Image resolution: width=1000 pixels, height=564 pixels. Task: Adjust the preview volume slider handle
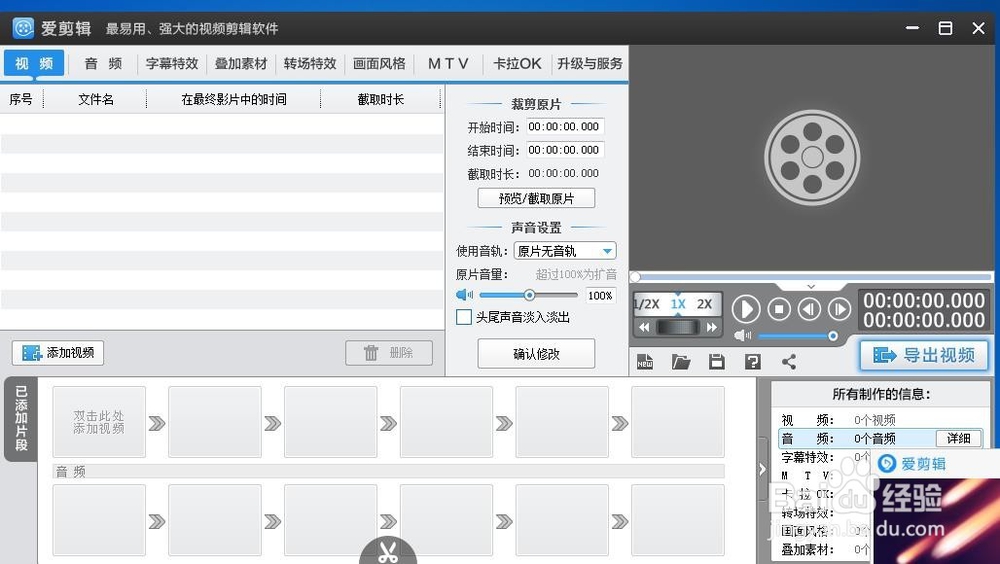[833, 336]
